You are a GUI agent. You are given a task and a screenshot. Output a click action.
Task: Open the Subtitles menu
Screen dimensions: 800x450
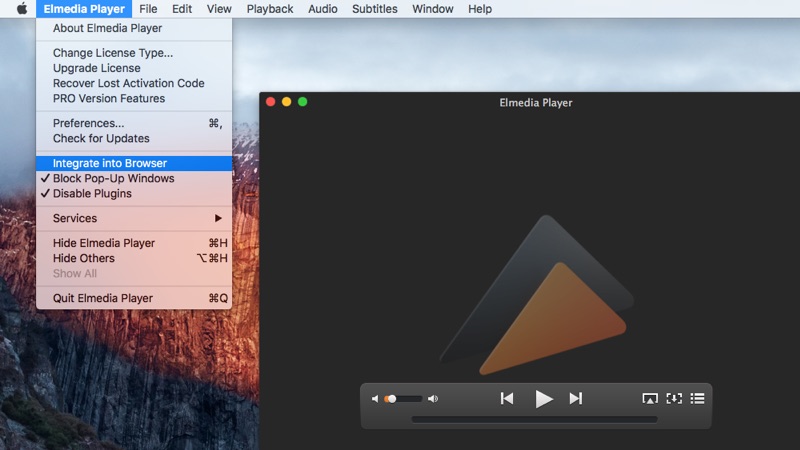pos(374,9)
